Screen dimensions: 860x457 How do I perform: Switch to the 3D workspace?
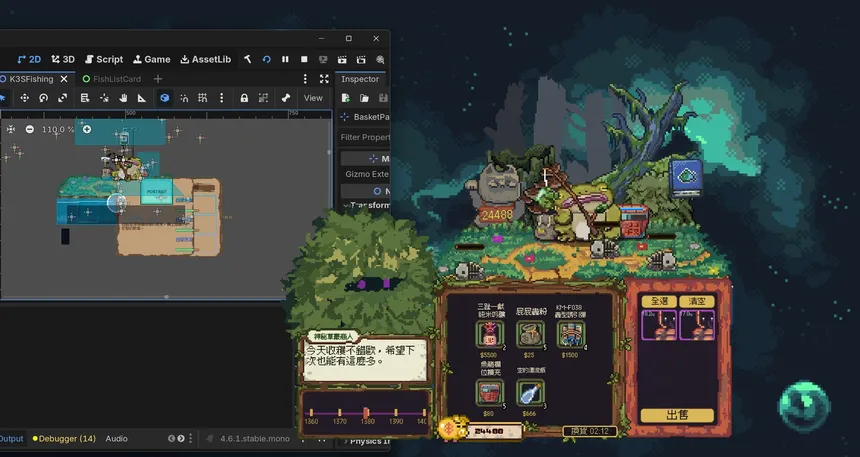coord(63,59)
